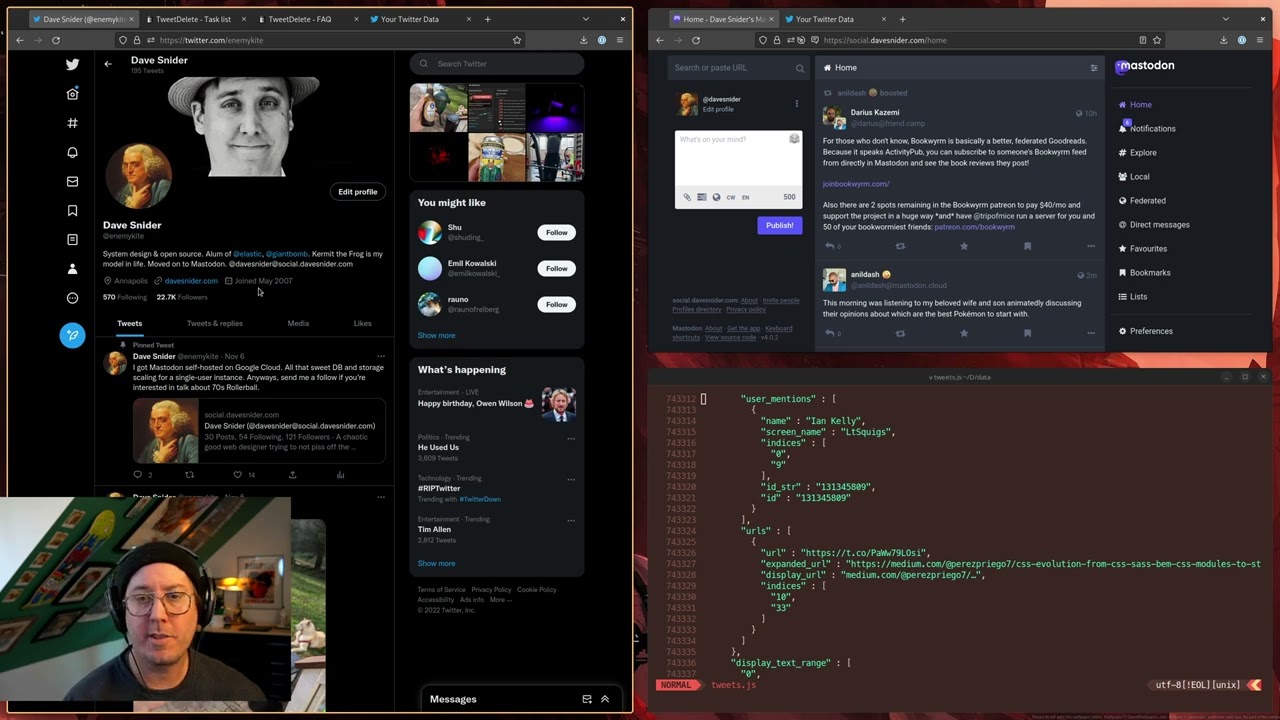
Task: View analytics of pinned tweet
Action: (x=340, y=474)
